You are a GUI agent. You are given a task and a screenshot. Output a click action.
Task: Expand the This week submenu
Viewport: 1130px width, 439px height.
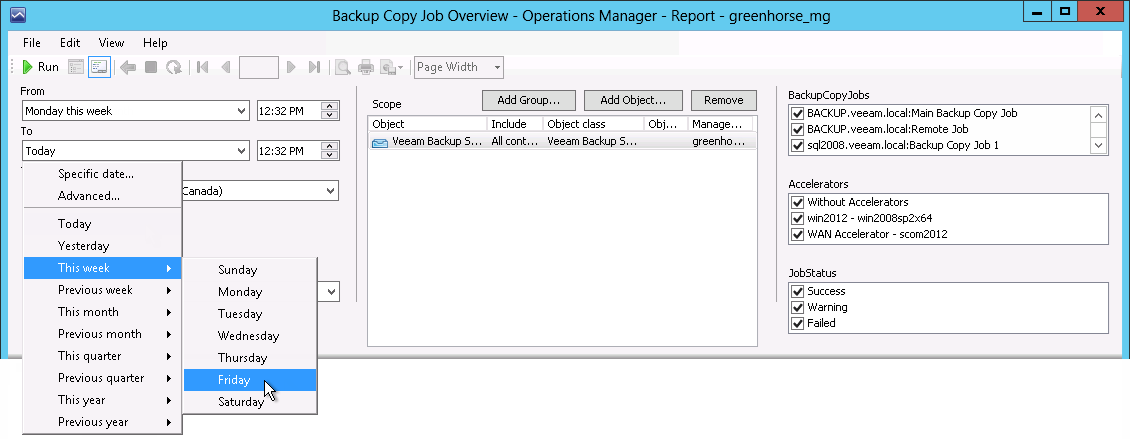tap(102, 268)
